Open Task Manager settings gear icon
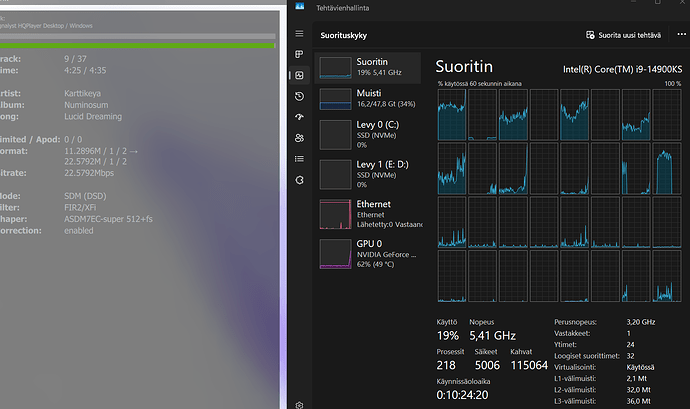The height and width of the screenshot is (409, 690). click(x=299, y=405)
